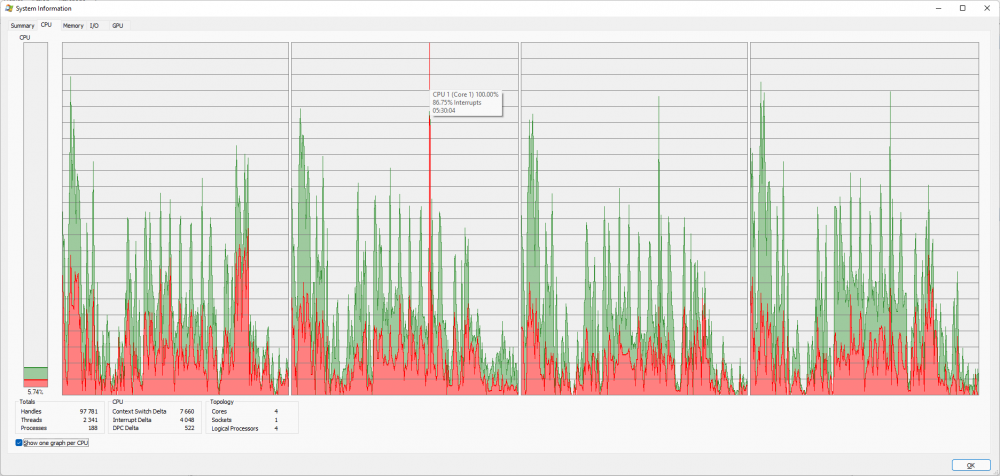
Task: Switch to the GPU tab
Action: pos(118,26)
